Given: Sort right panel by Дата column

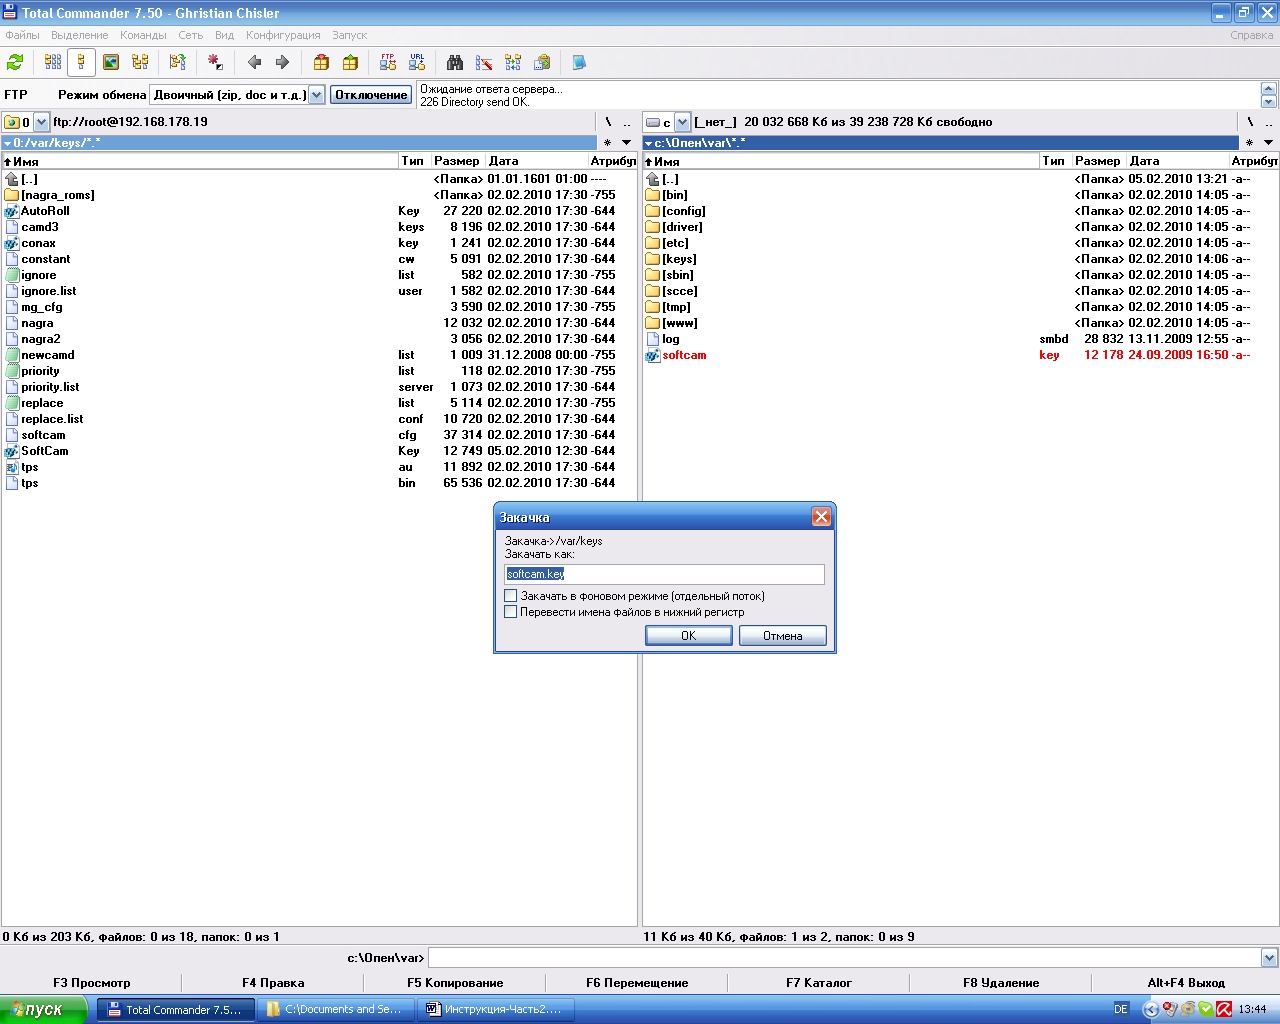Looking at the screenshot, I should point(1177,161).
